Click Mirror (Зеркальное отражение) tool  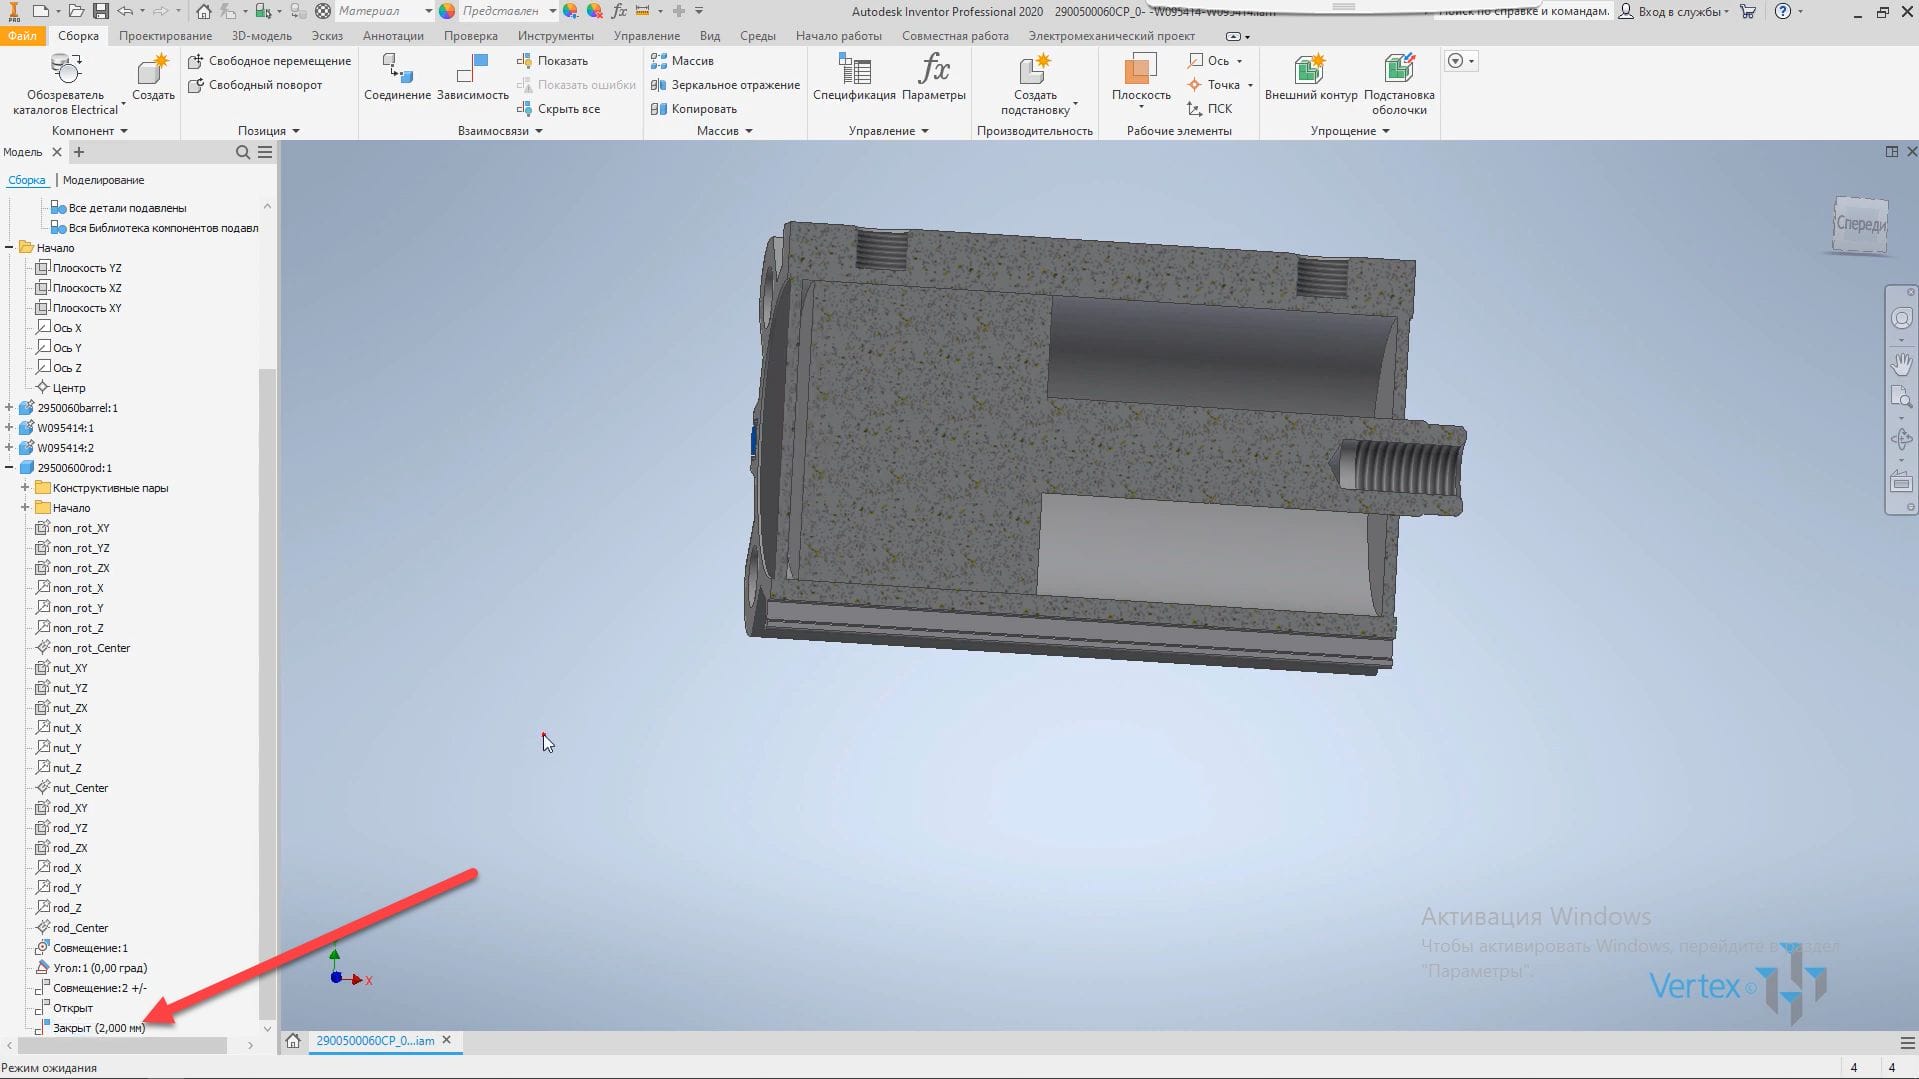(x=725, y=85)
